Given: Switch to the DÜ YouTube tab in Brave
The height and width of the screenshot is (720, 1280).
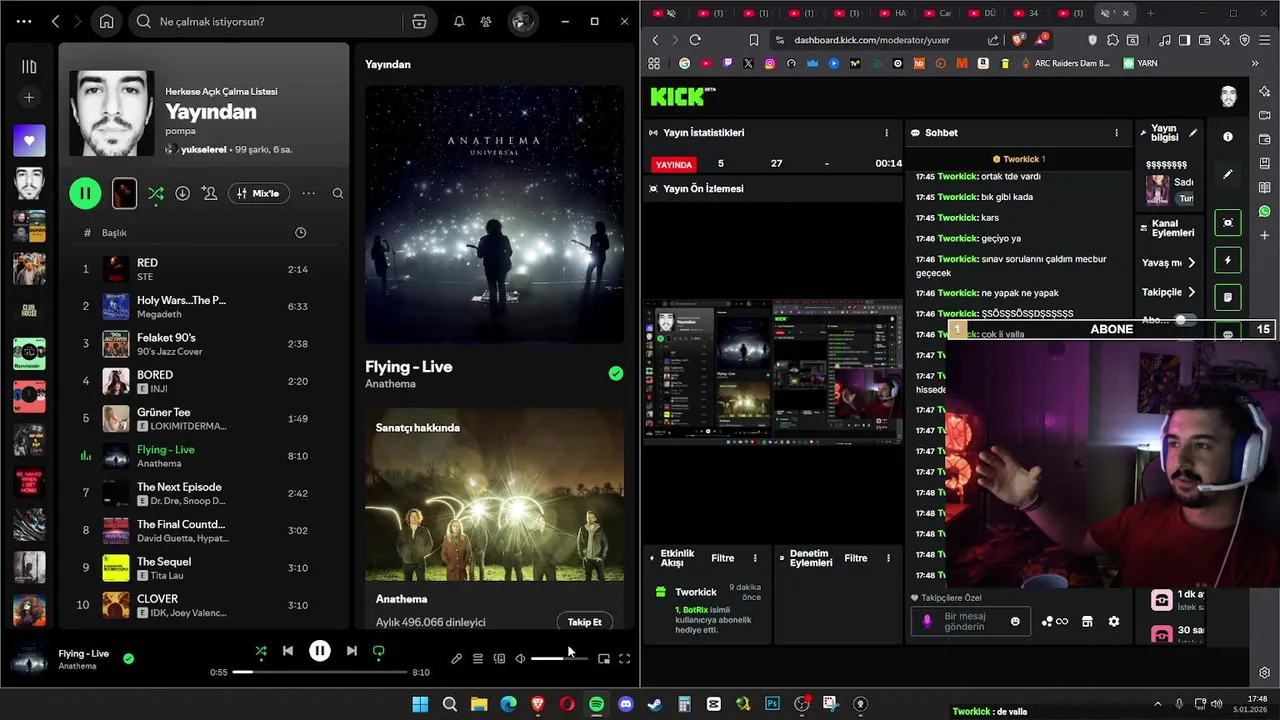Looking at the screenshot, I should tap(983, 13).
